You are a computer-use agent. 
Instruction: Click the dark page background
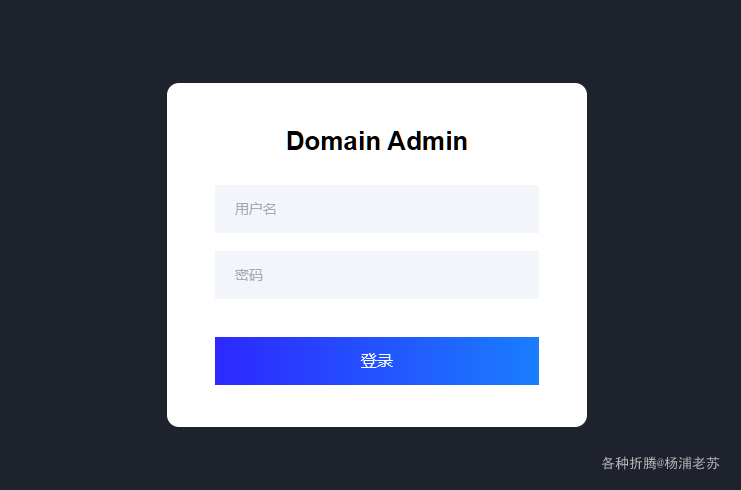pos(80,250)
